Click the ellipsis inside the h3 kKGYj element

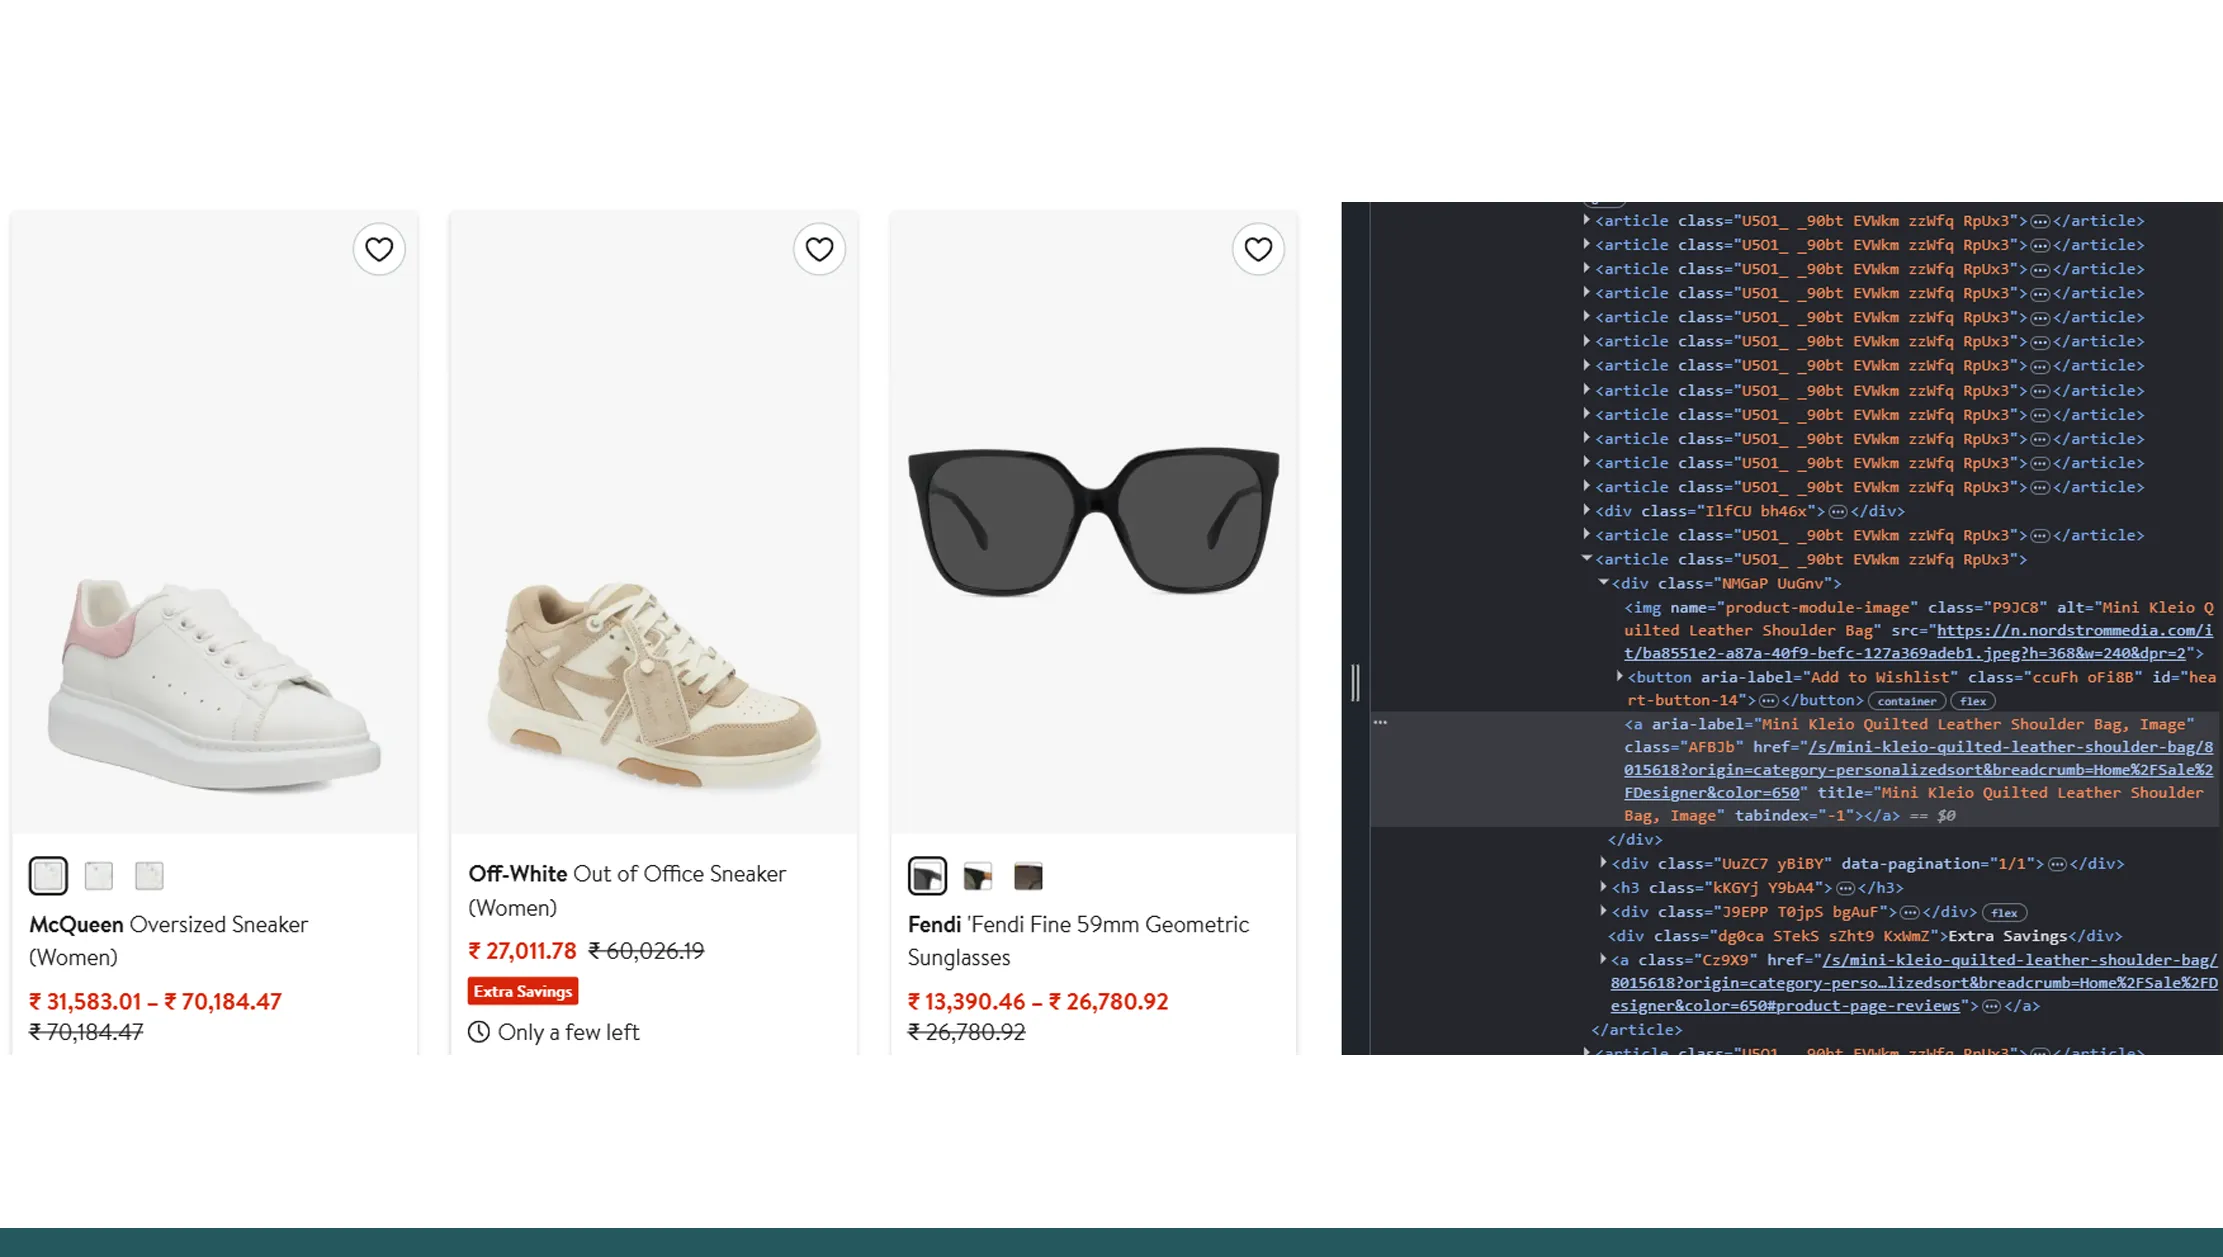[x=1843, y=887]
